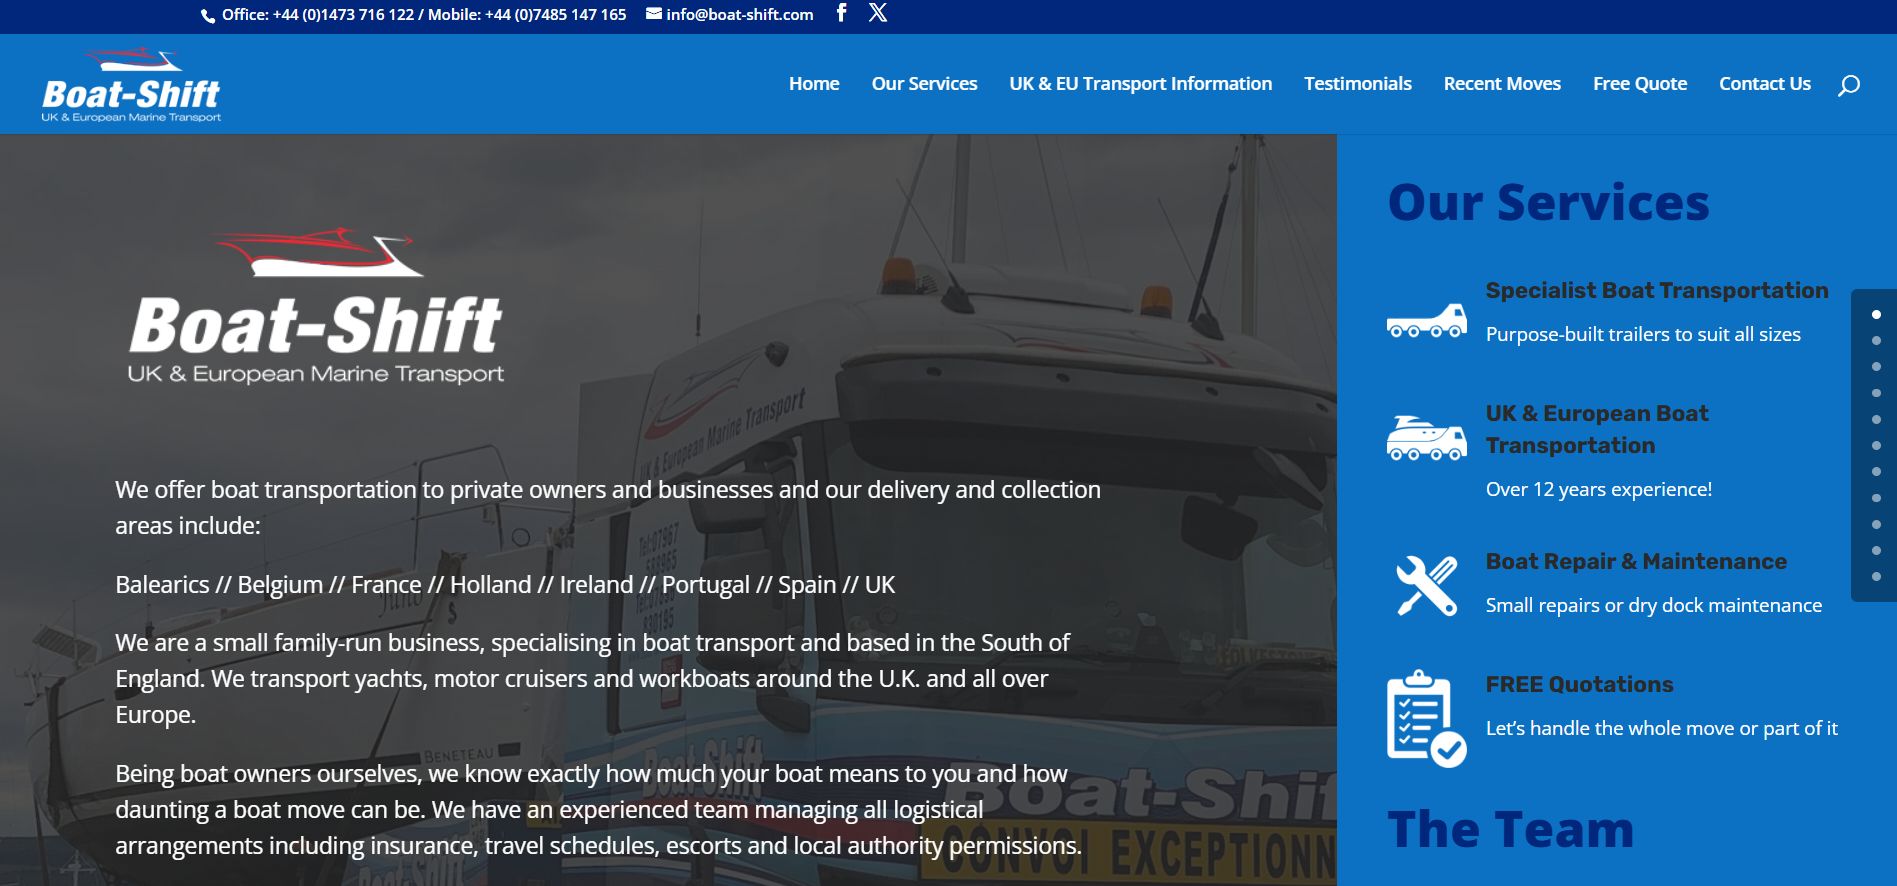Open the Testimonials menu item

click(x=1358, y=84)
